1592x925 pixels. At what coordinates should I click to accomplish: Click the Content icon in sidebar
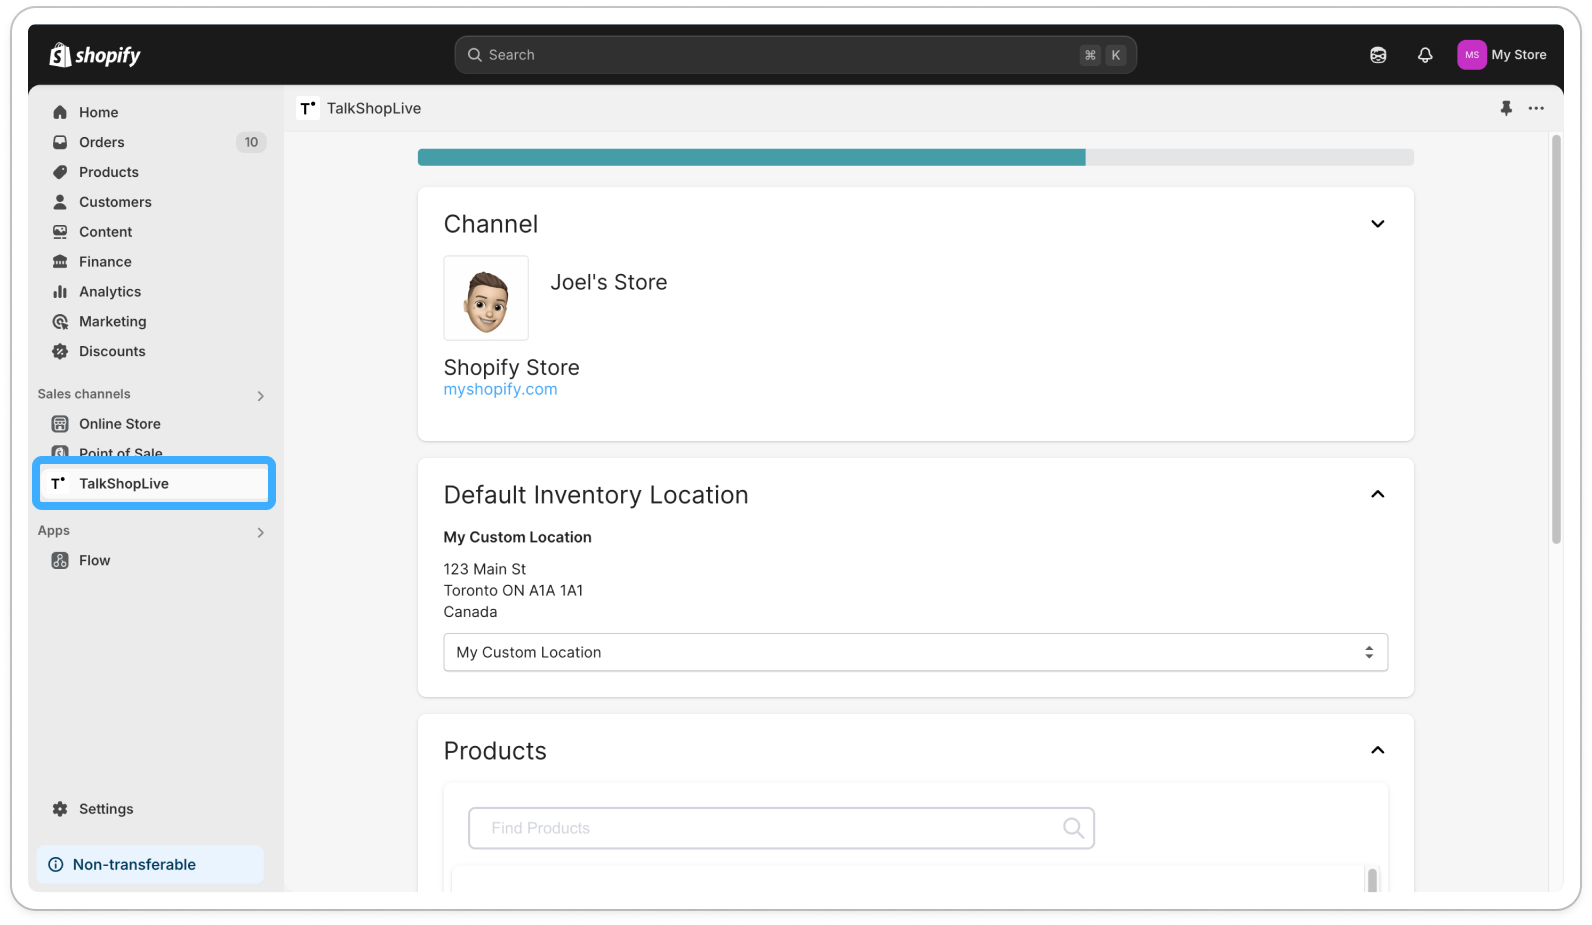coord(60,232)
